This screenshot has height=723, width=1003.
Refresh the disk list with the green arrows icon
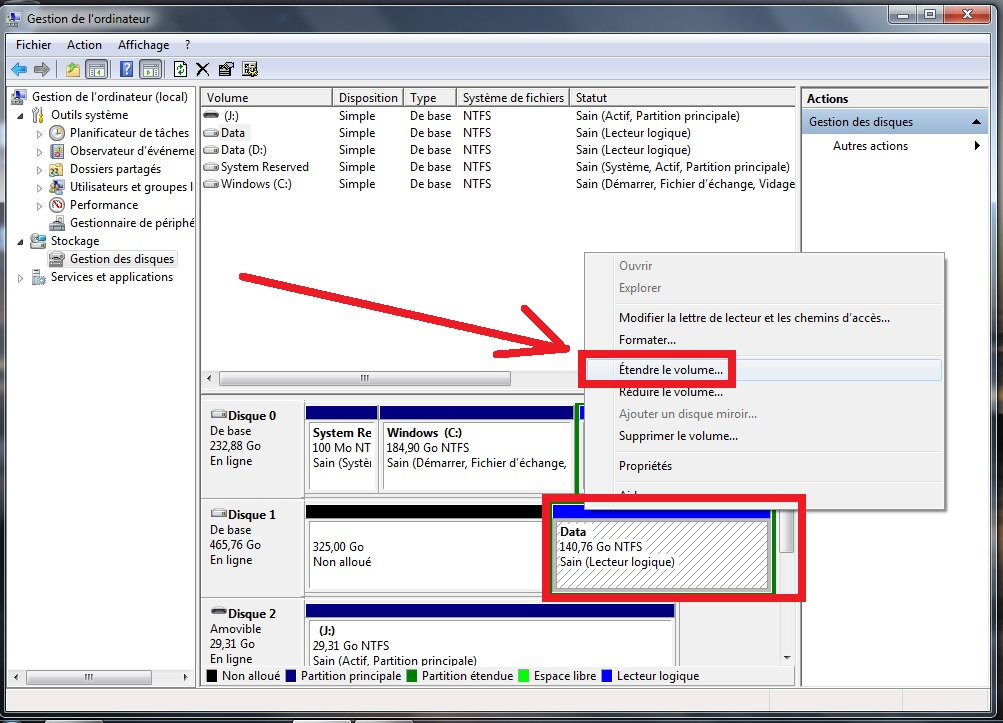tap(180, 69)
